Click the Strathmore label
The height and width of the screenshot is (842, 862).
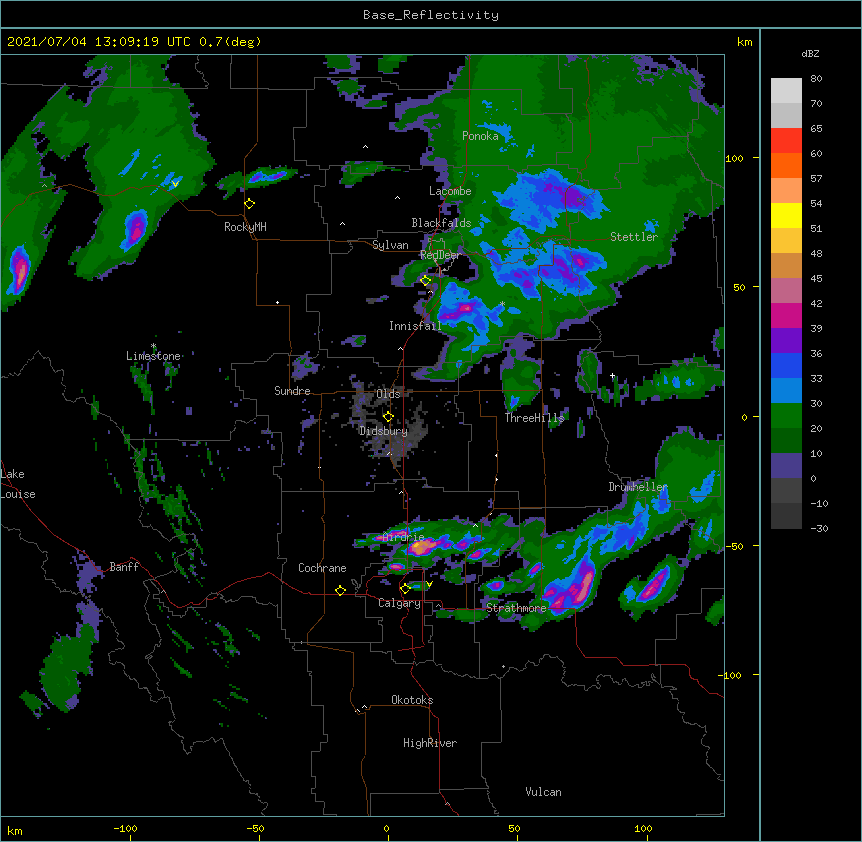(x=516, y=608)
